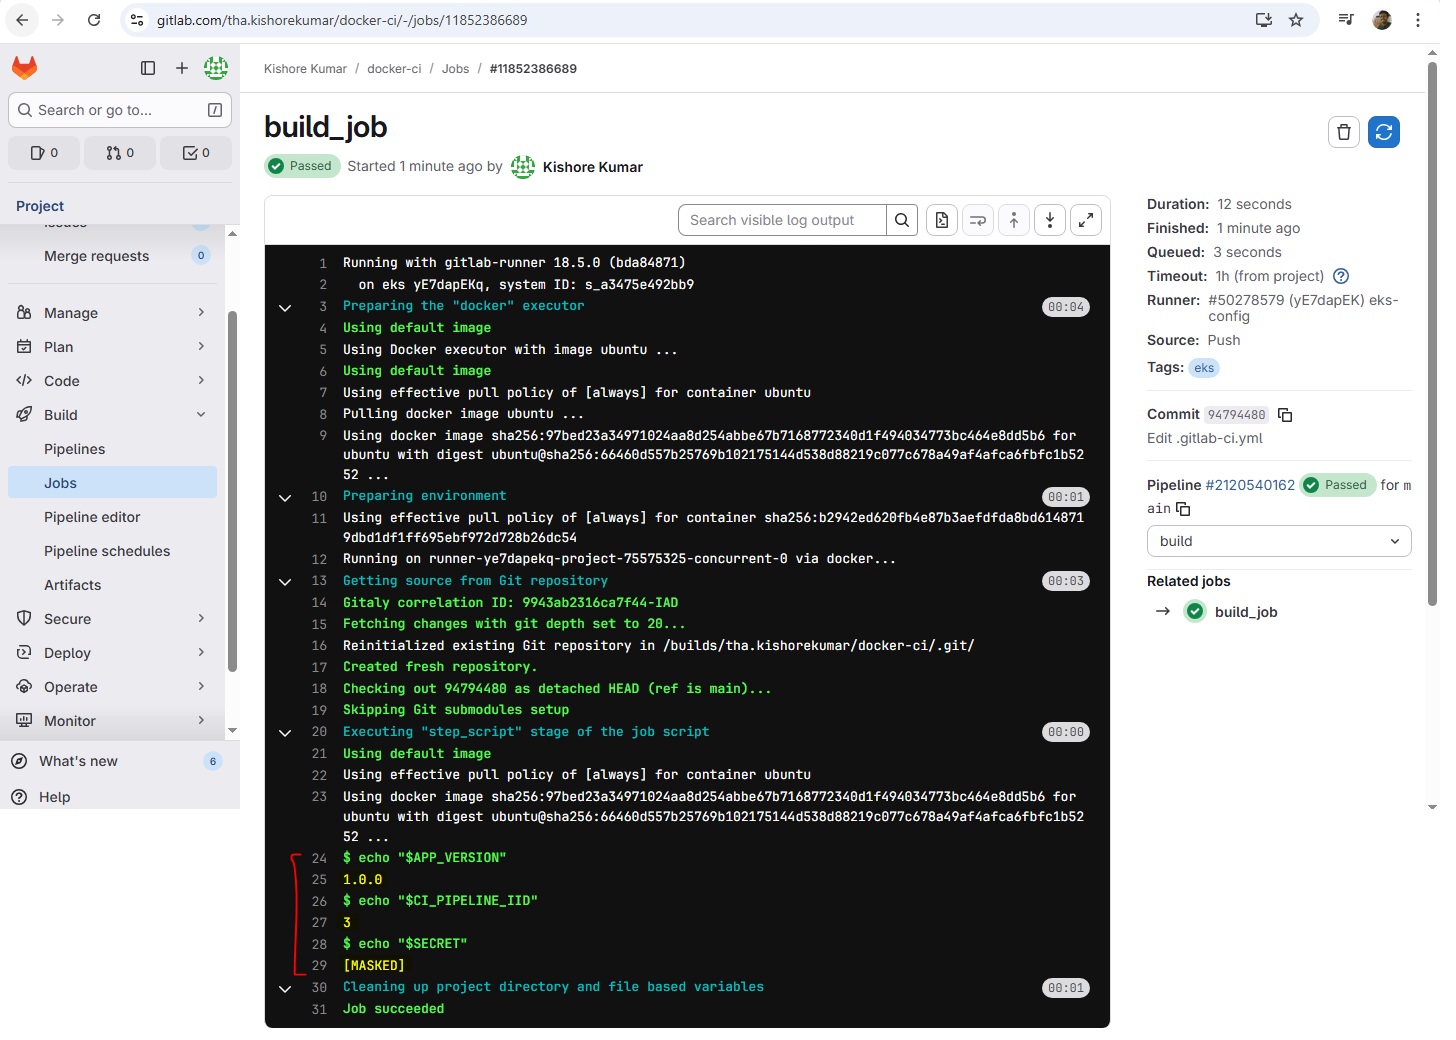Collapse the "Getting source from Git" section
This screenshot has height=1040, width=1456.
[285, 582]
